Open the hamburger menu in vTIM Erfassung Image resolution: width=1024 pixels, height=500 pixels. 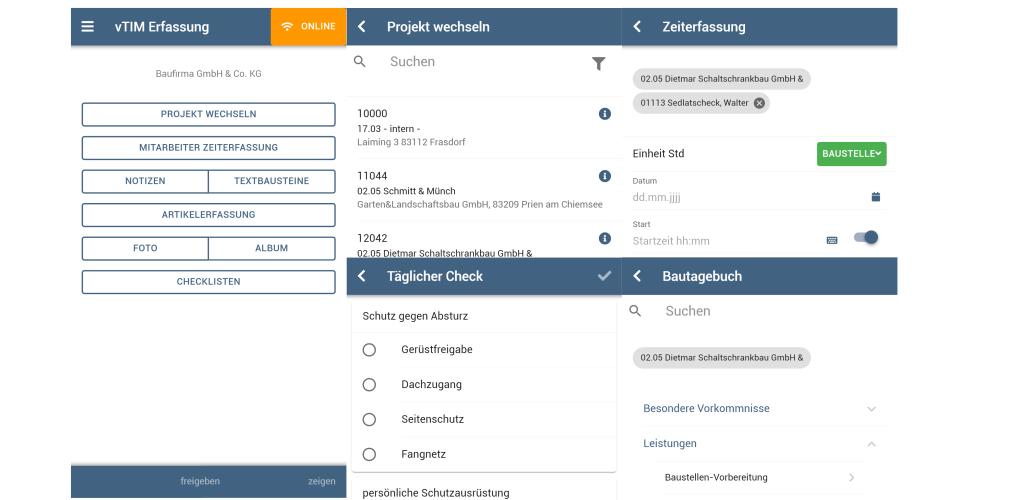pyautogui.click(x=88, y=27)
